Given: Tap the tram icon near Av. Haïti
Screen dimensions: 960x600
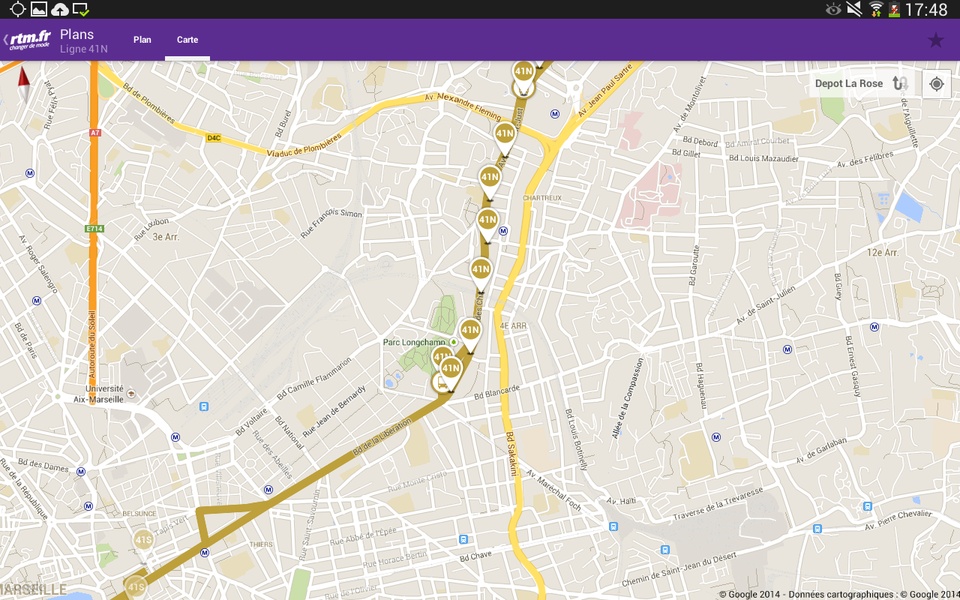Looking at the screenshot, I should (613, 527).
